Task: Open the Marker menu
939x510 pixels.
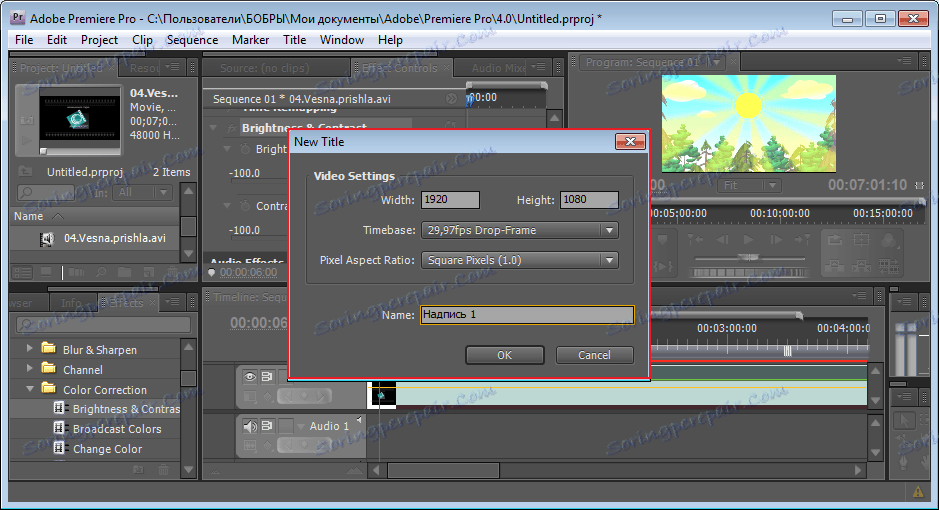Action: click(x=250, y=40)
